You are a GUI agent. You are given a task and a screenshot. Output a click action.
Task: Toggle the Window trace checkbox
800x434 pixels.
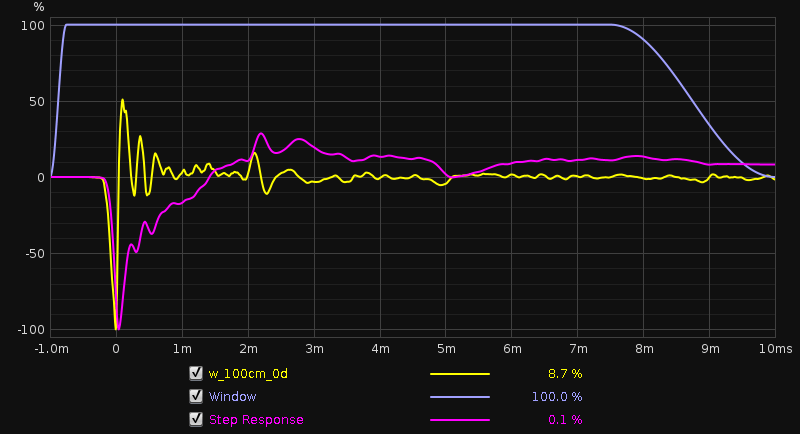(x=196, y=396)
